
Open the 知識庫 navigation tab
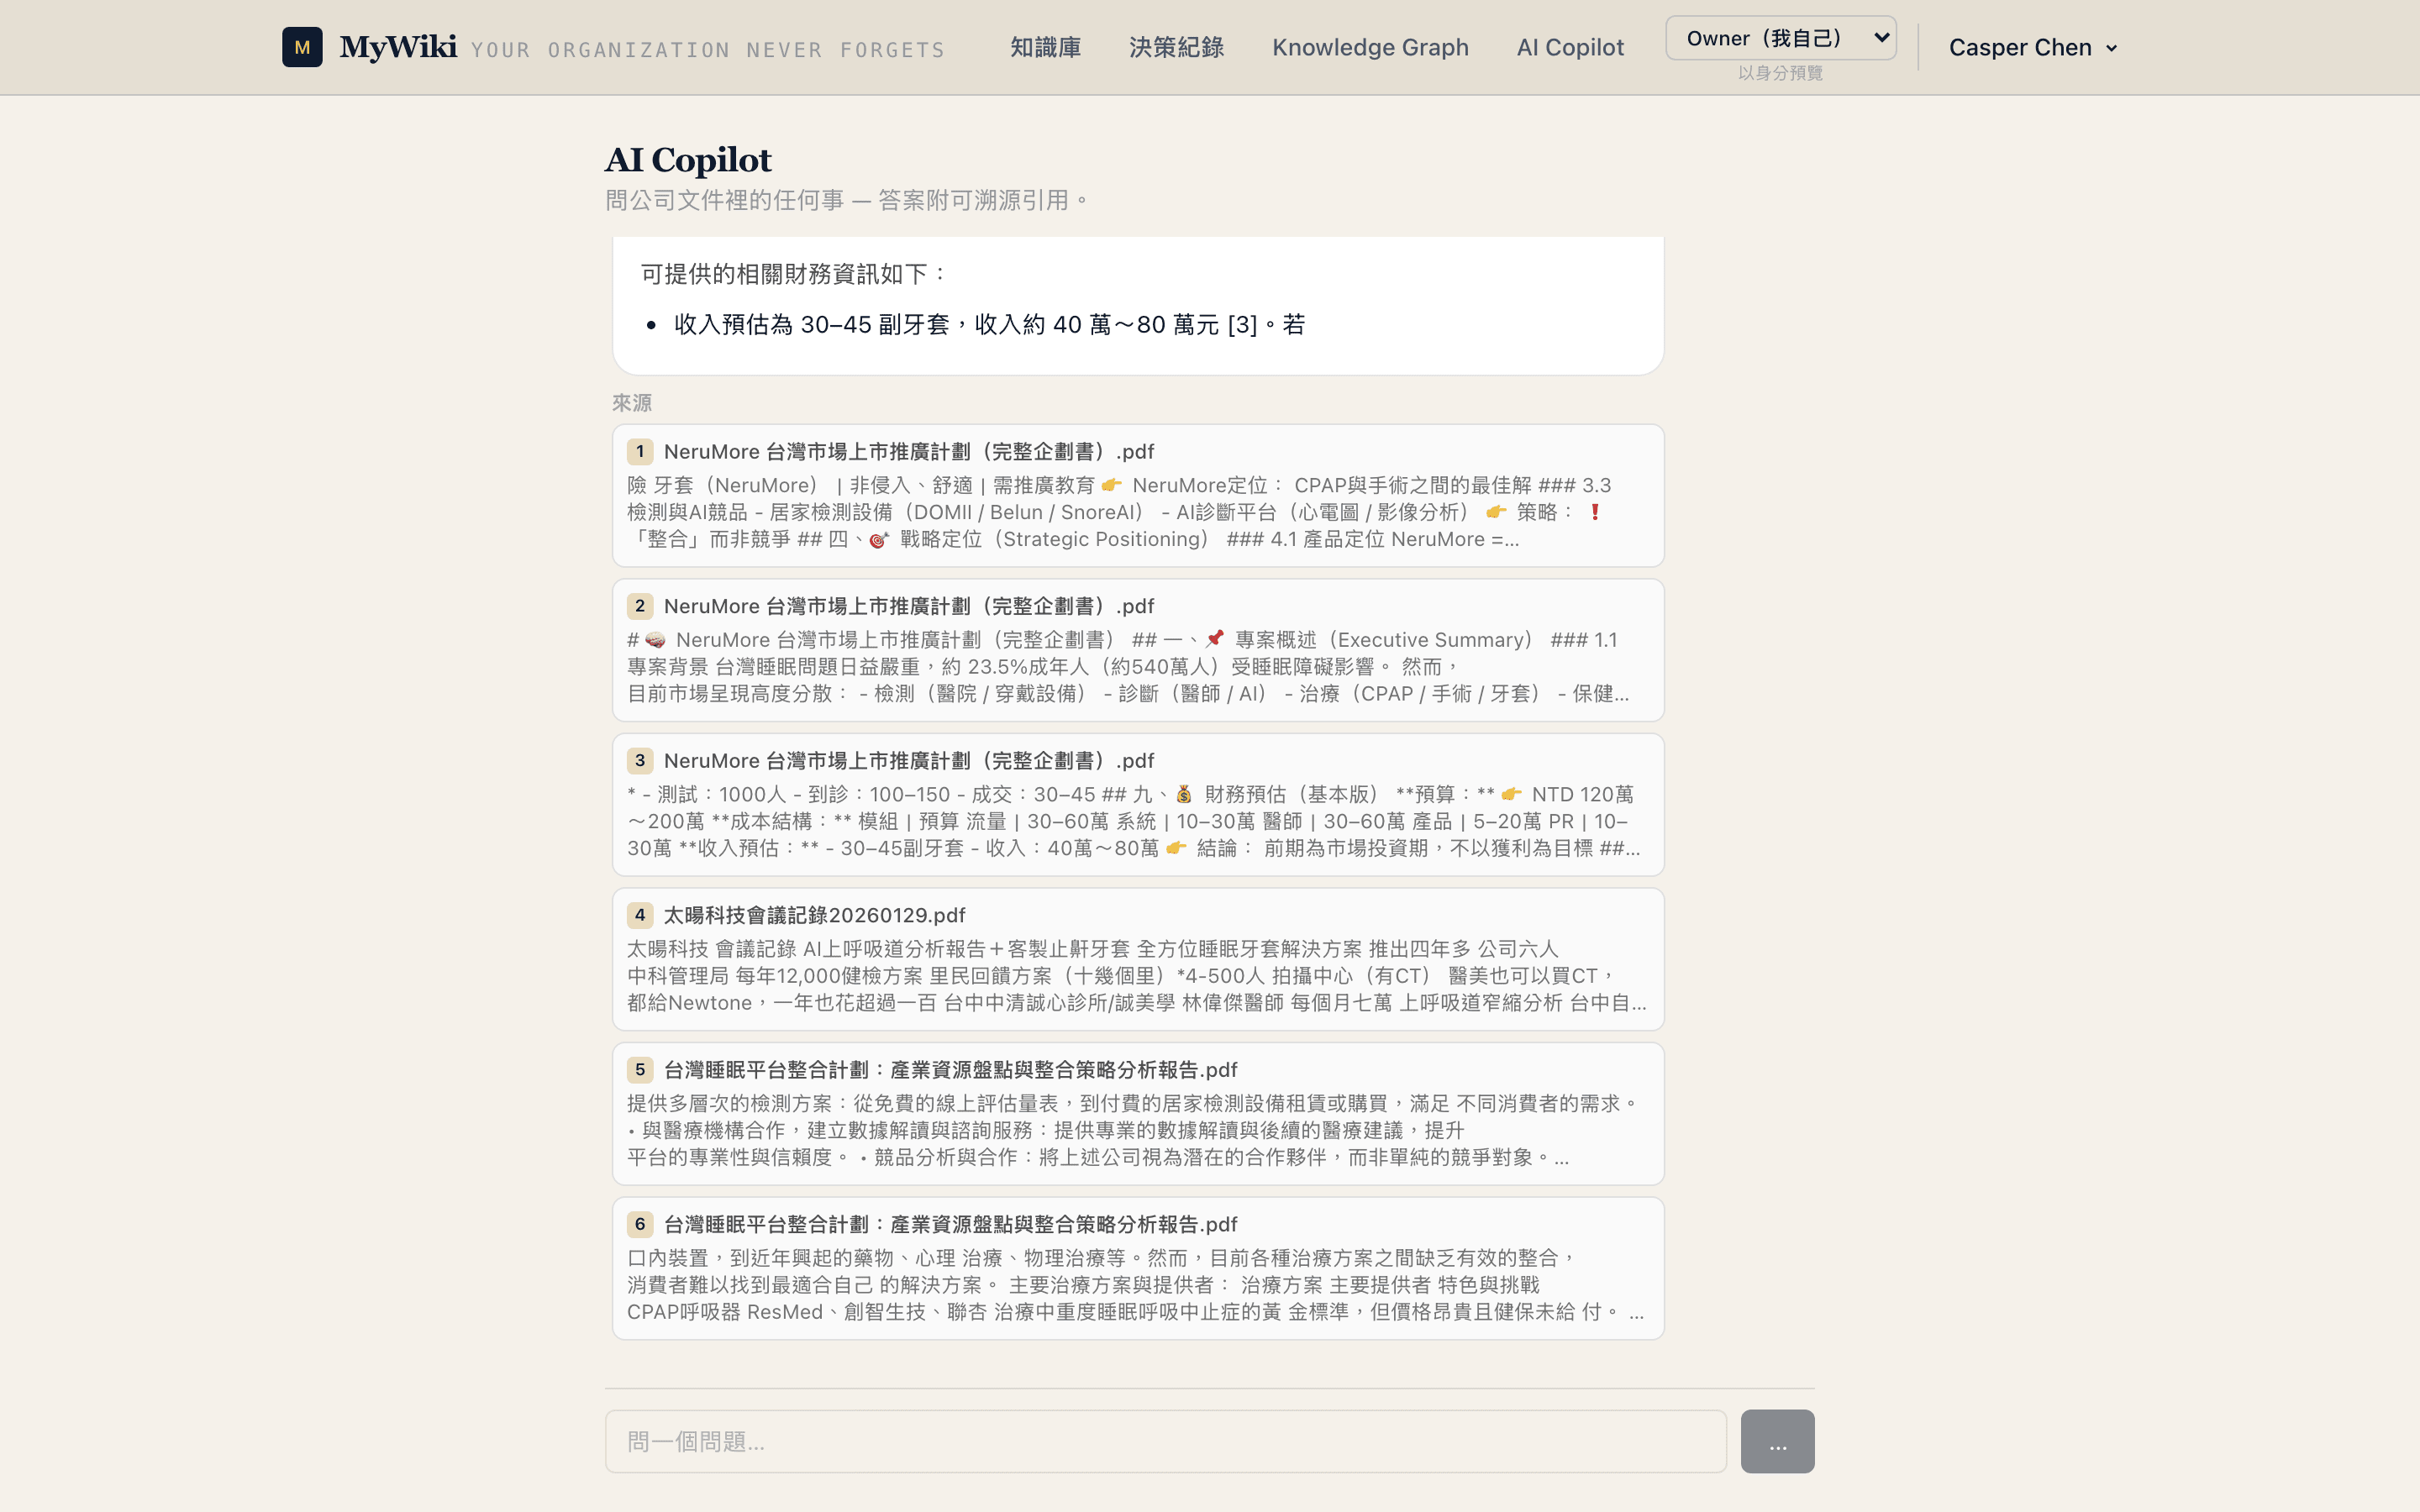click(1045, 47)
